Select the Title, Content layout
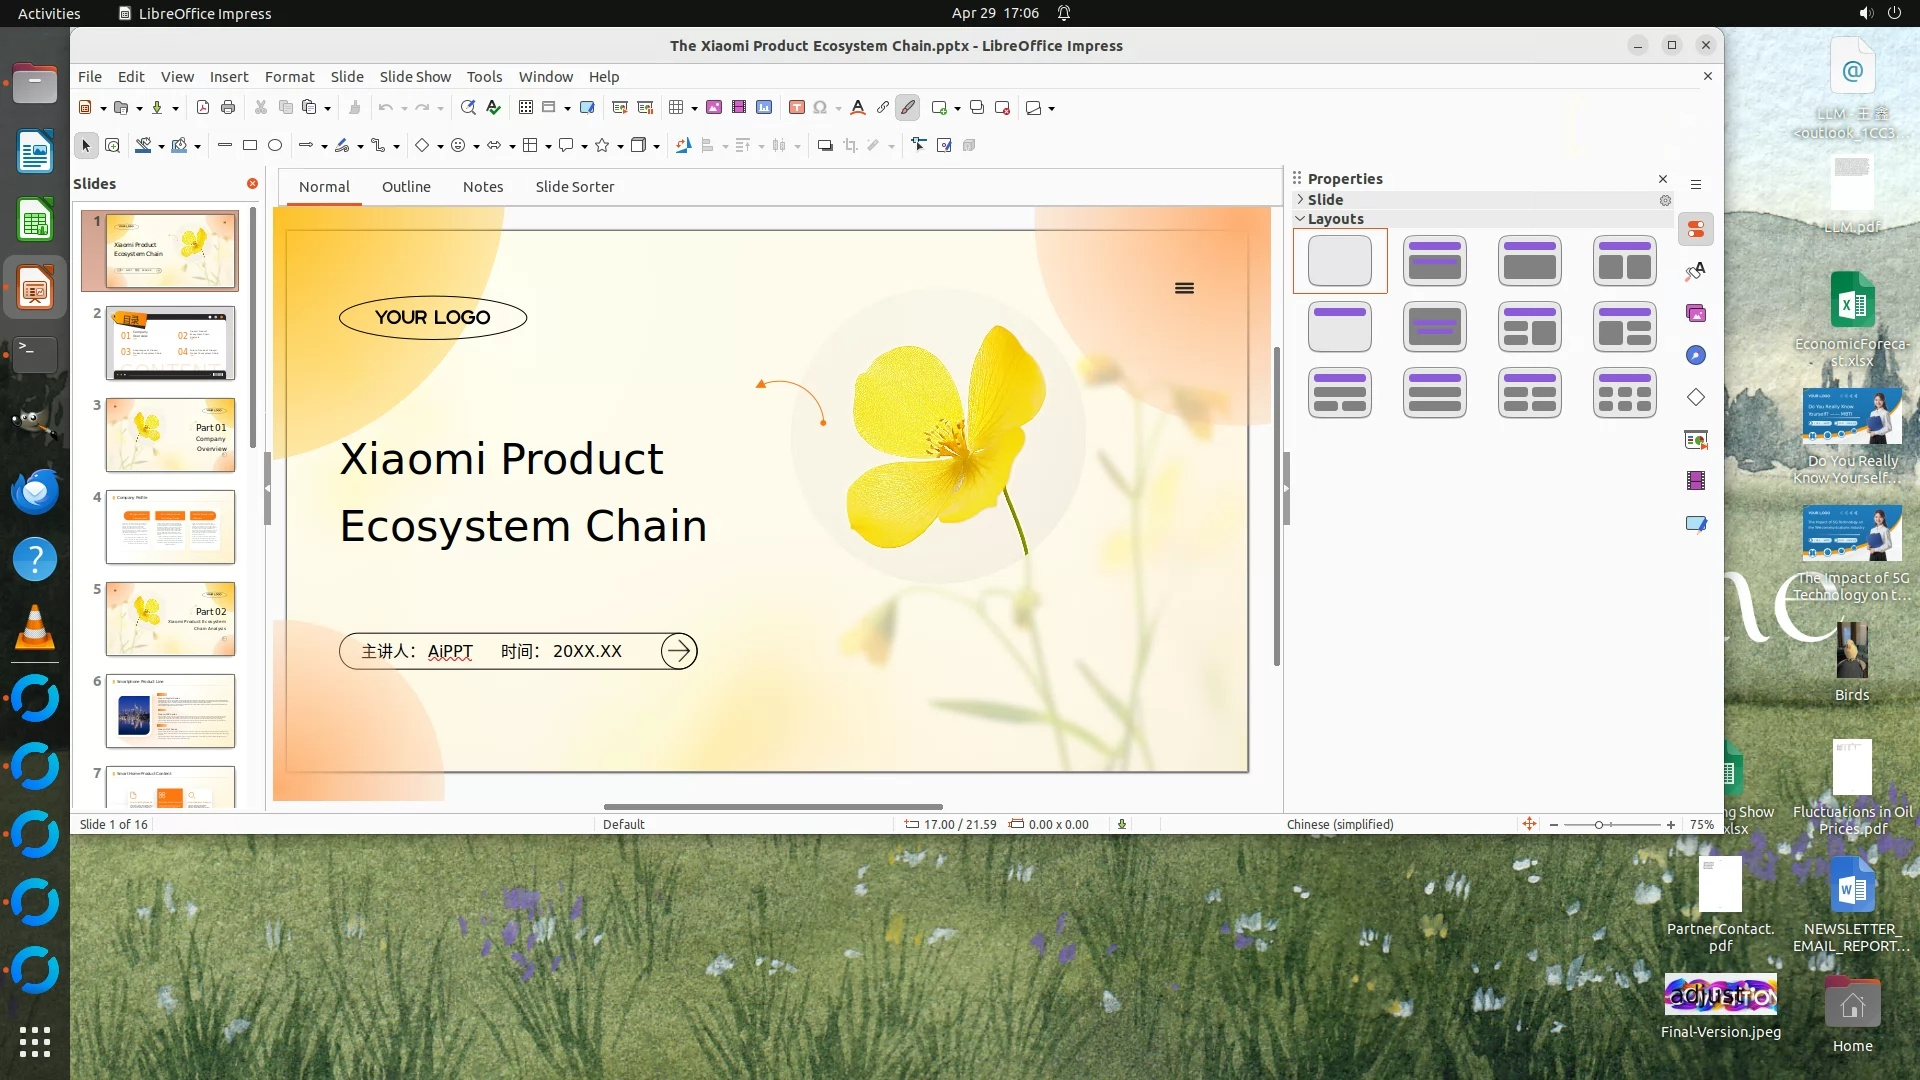The height and width of the screenshot is (1080, 1920). pyautogui.click(x=1529, y=261)
